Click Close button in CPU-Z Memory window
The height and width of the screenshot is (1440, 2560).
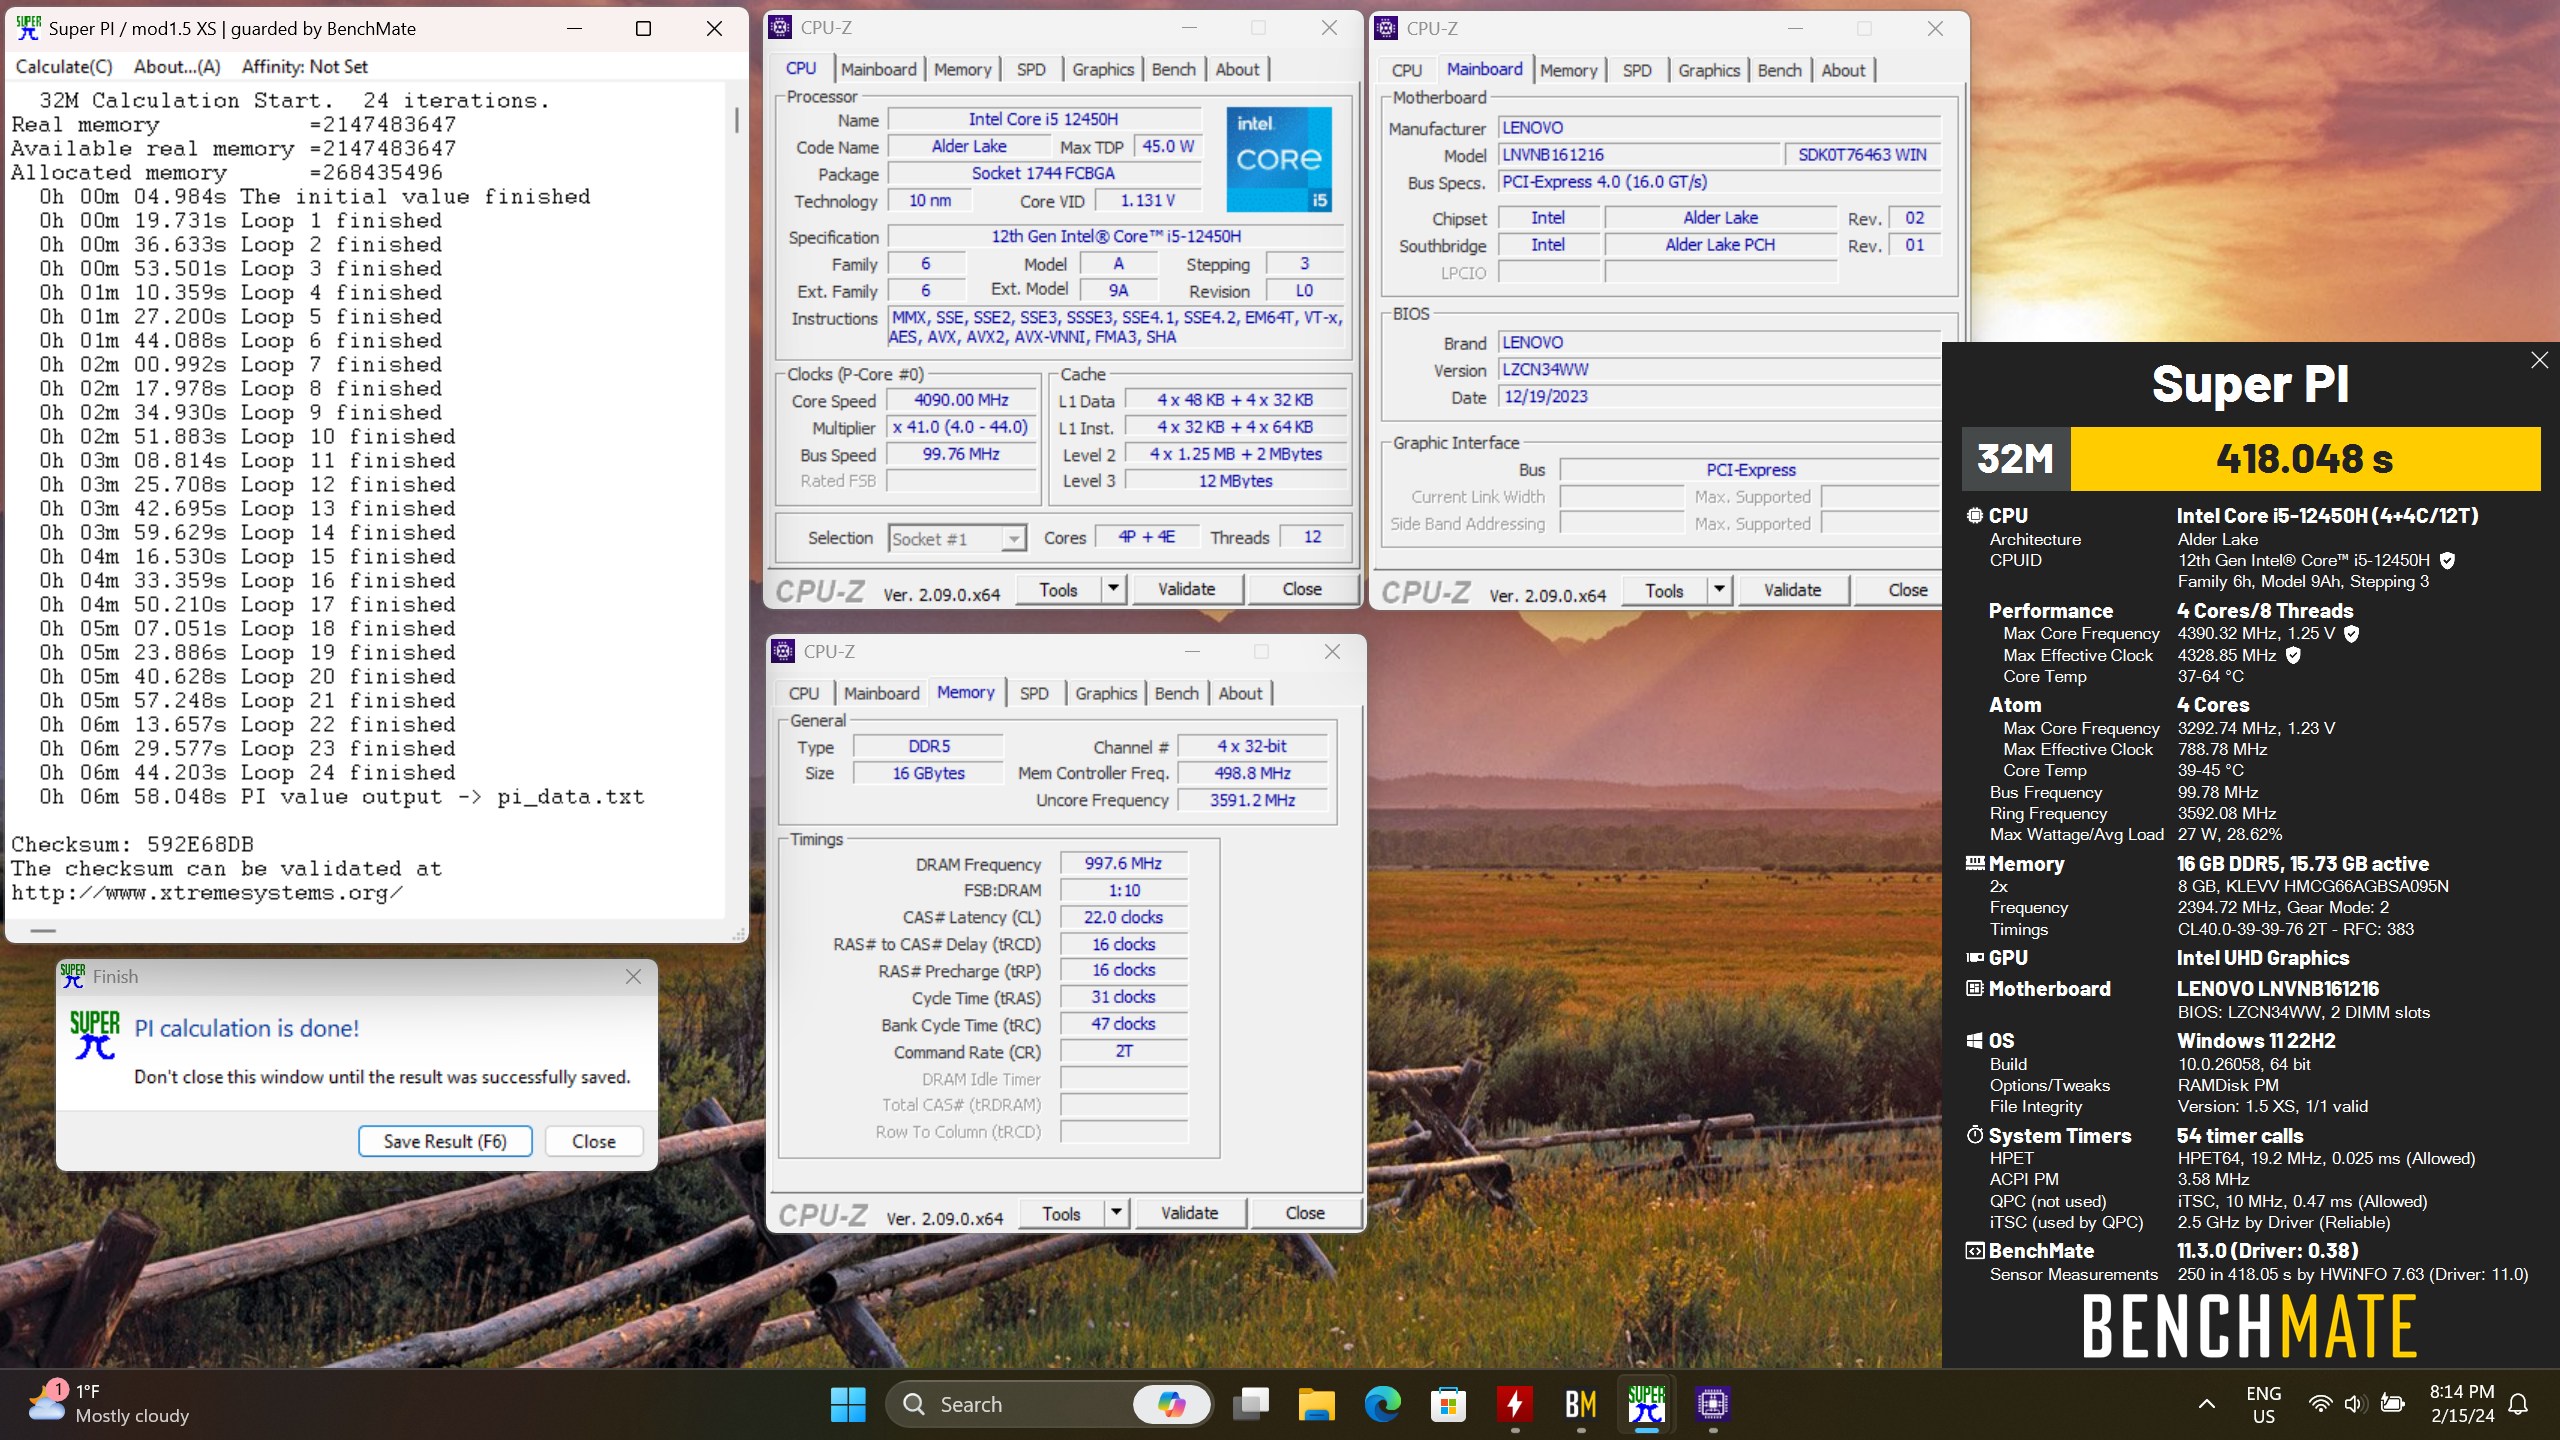tap(1304, 1213)
